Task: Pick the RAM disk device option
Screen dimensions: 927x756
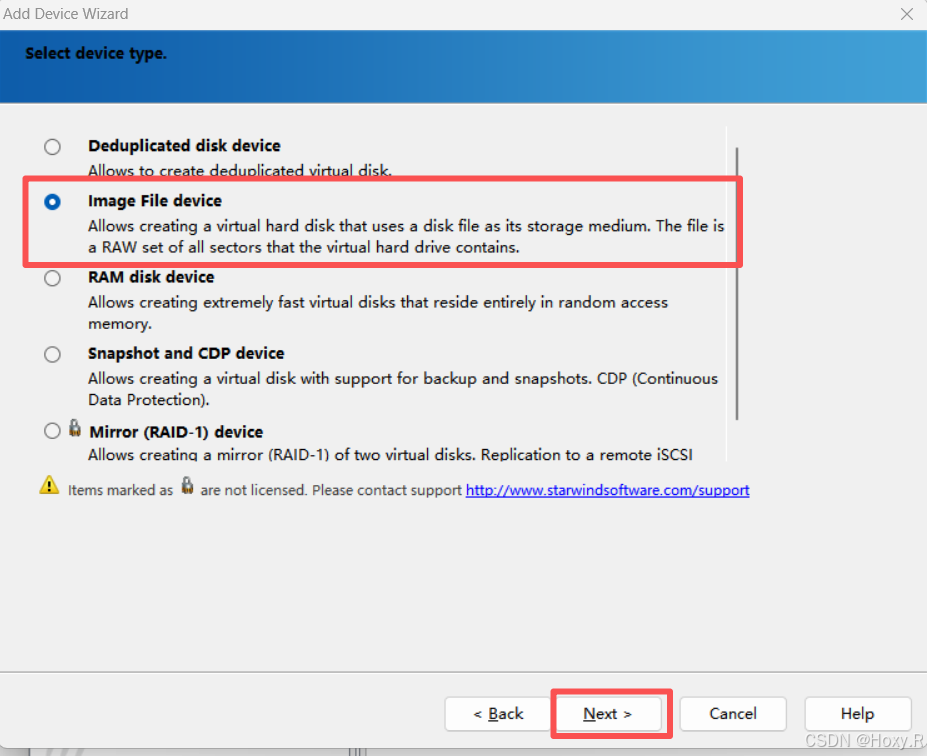Action: [53, 278]
